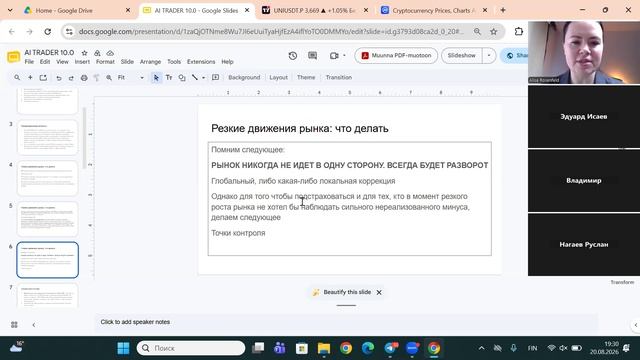Open the Arrange menu
Image resolution: width=640 pixels, height=360 pixels.
[x=150, y=62]
